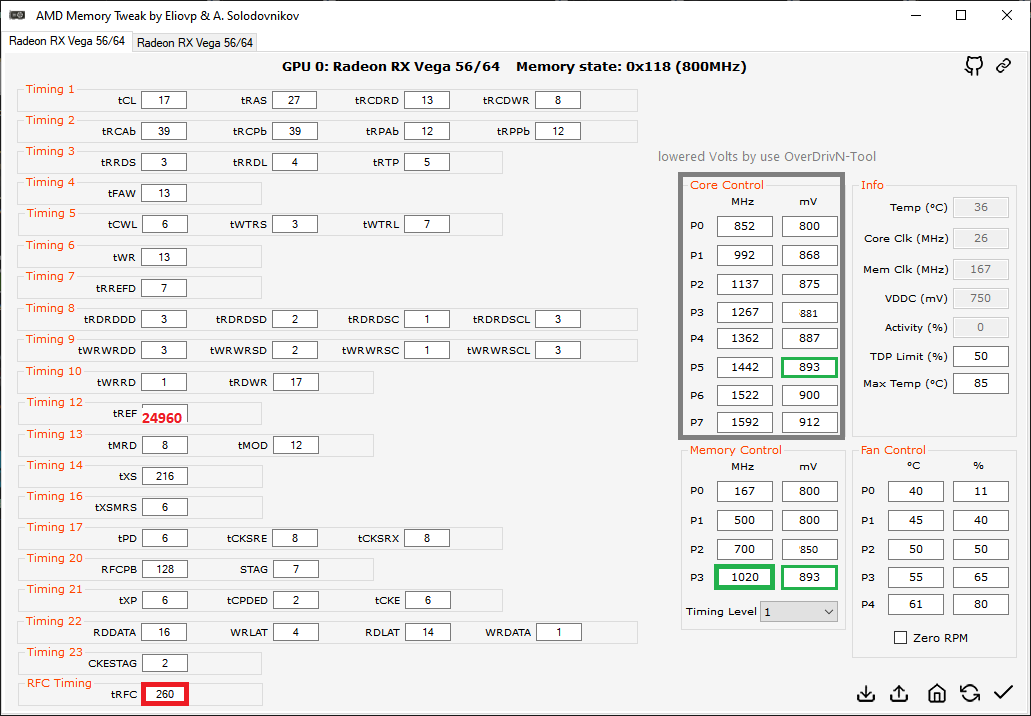Viewport: 1031px width, 716px height.
Task: Click the VDDC (mV) info value
Action: pos(980,298)
